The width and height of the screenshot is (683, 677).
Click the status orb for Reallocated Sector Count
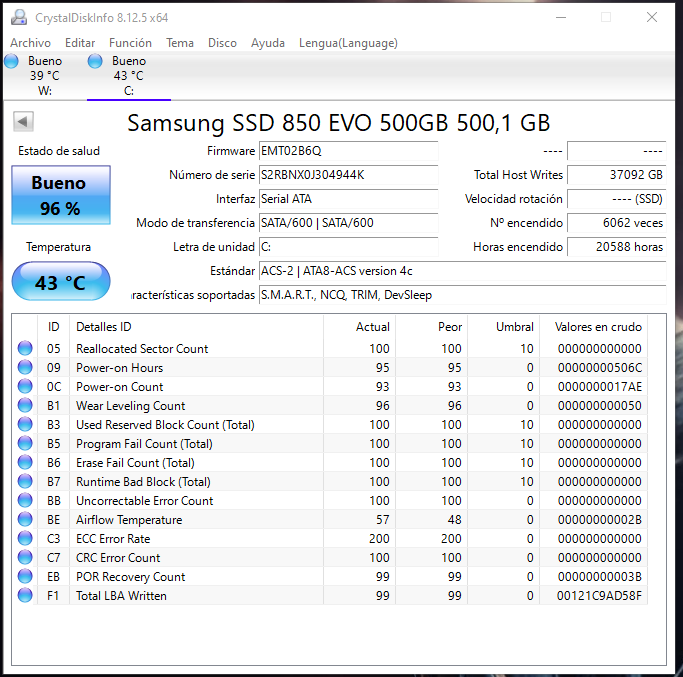25,348
